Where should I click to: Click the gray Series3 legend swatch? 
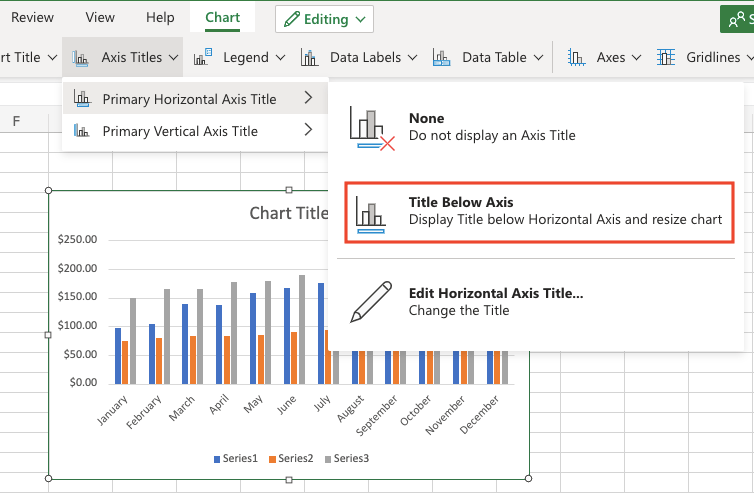point(328,459)
